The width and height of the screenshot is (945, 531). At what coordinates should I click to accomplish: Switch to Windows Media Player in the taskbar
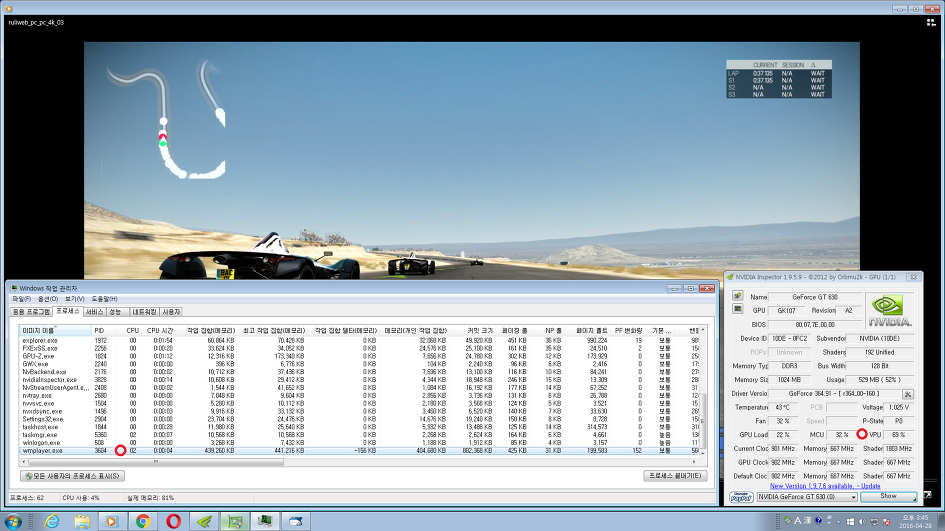coord(112,521)
